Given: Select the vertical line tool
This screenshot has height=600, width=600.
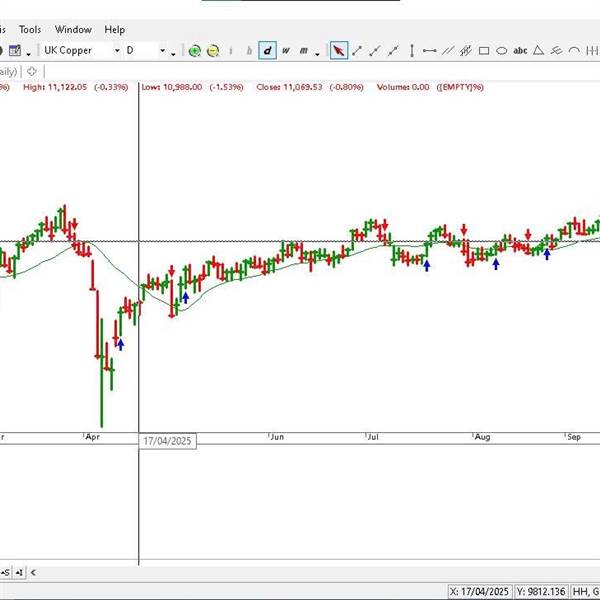Looking at the screenshot, I should pos(412,51).
